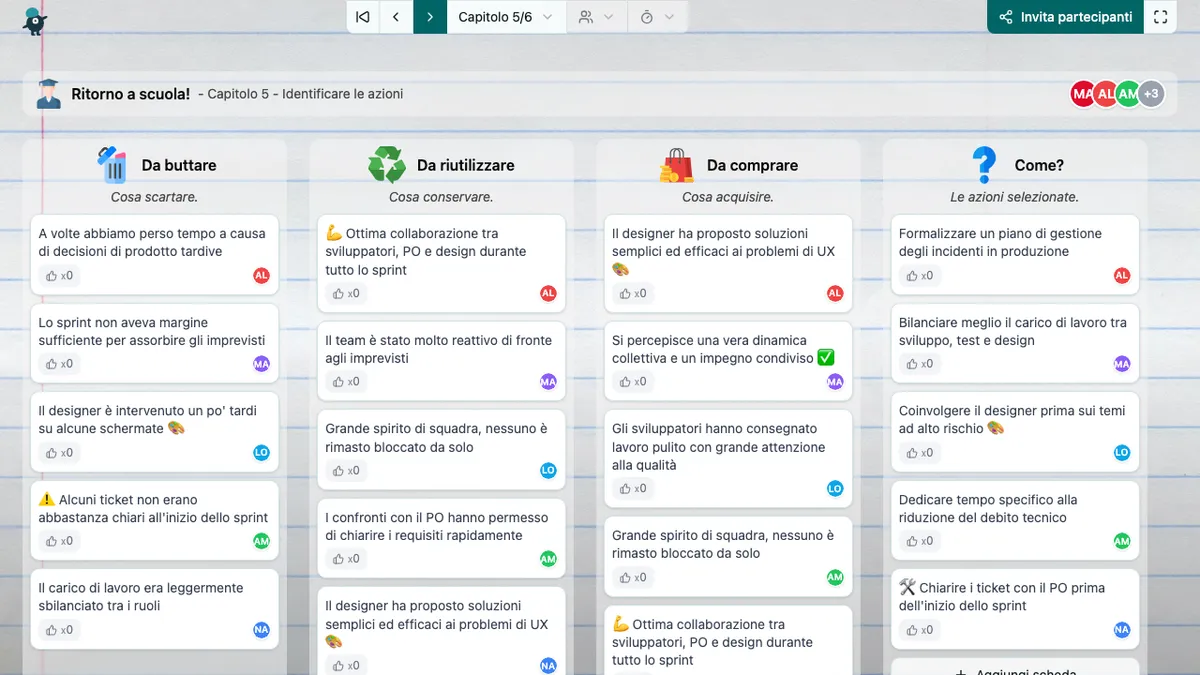Click the trash icon next to Da buttare
This screenshot has height=675, width=1200.
point(110,163)
